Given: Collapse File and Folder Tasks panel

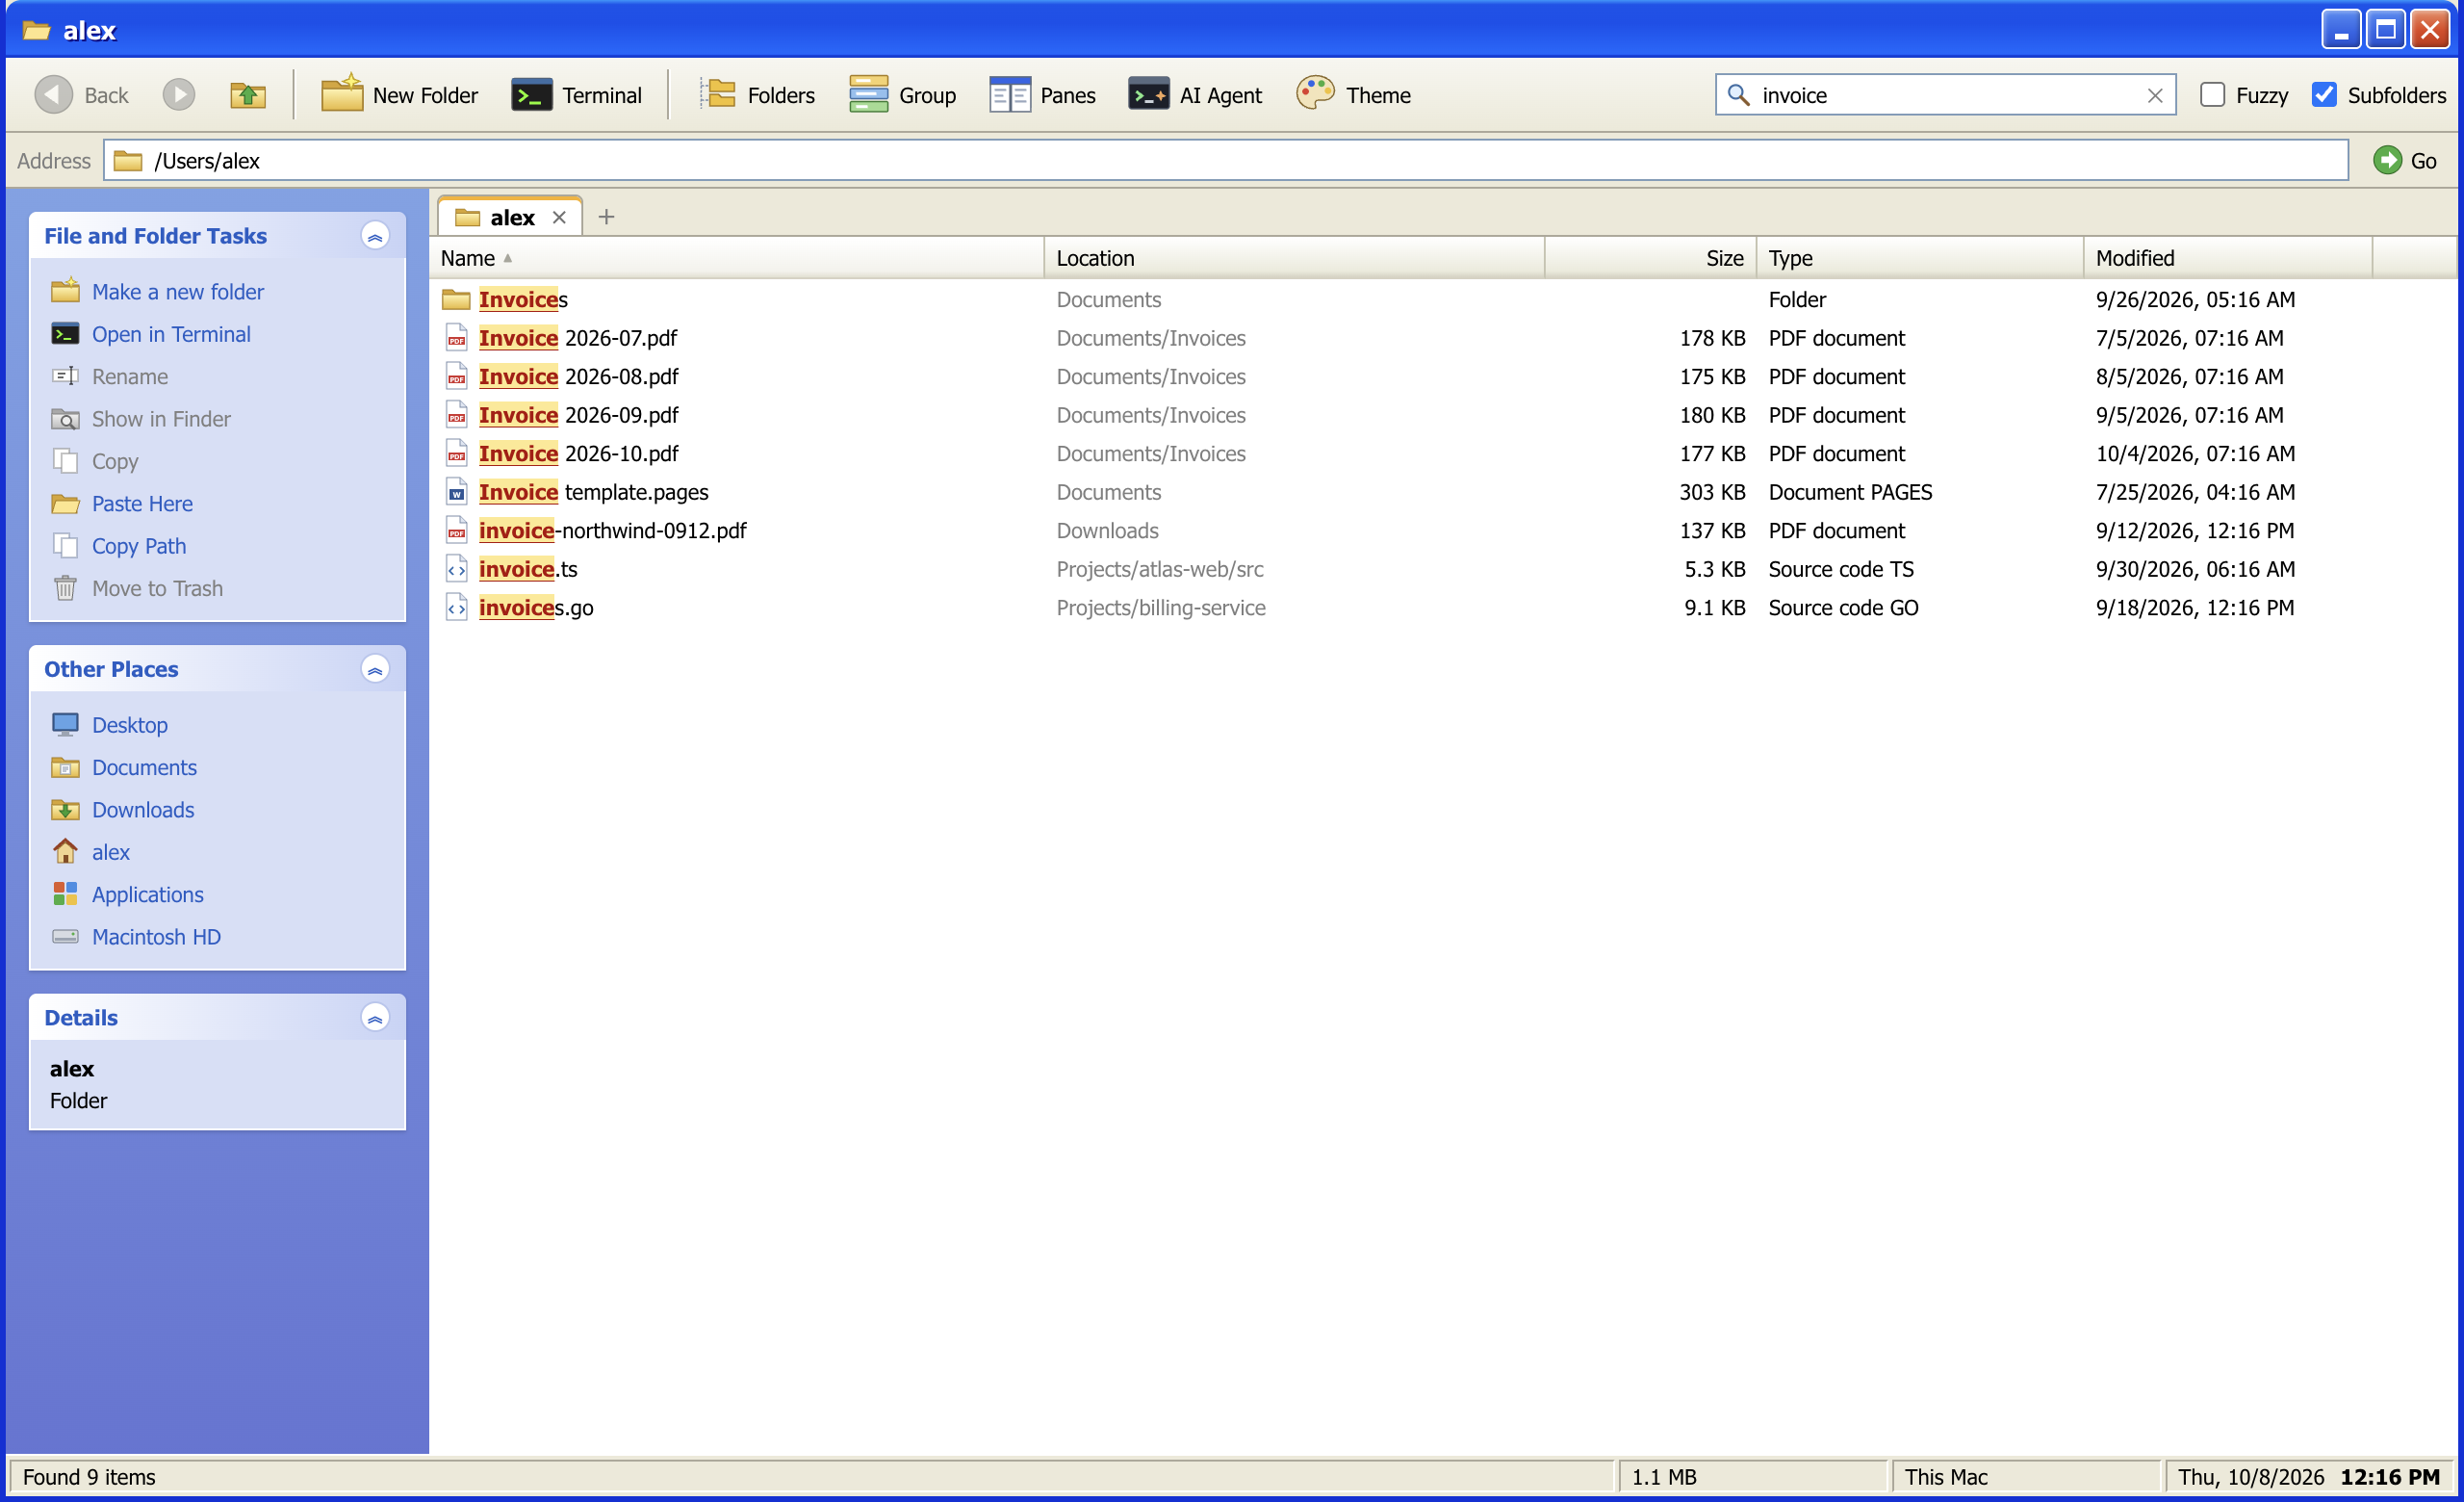Looking at the screenshot, I should pos(375,236).
